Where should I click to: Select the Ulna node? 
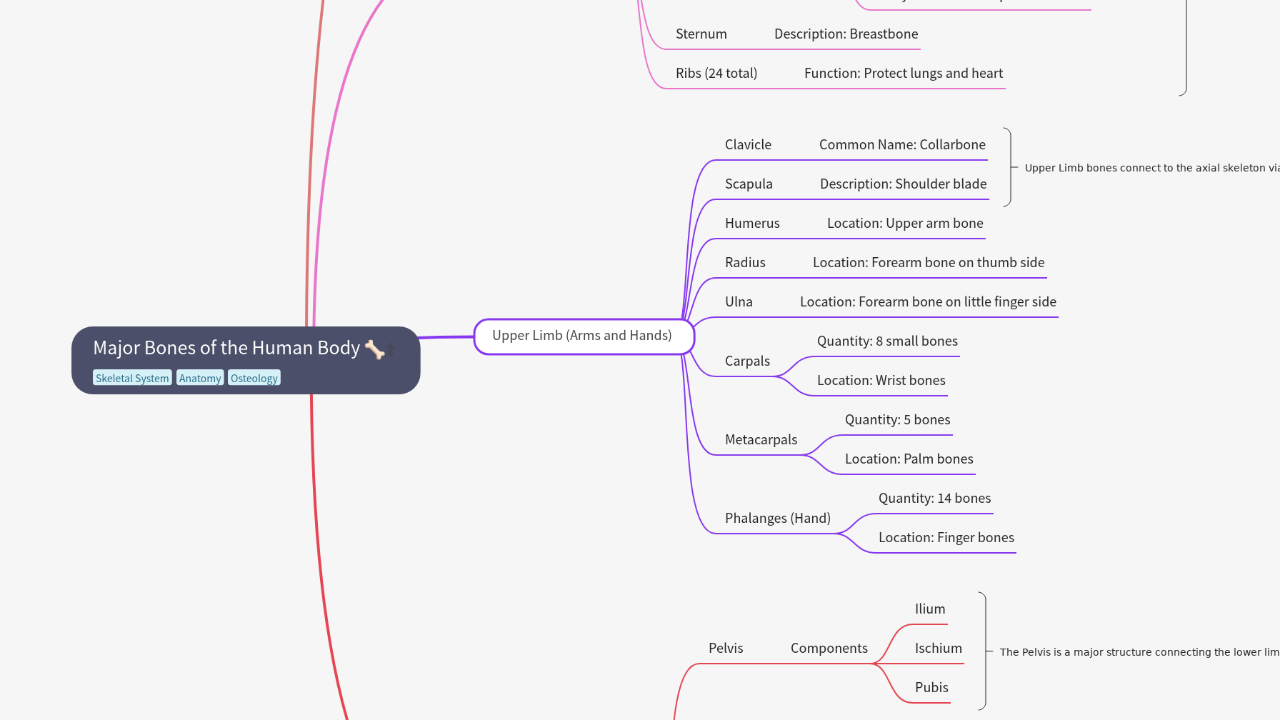pyautogui.click(x=739, y=301)
